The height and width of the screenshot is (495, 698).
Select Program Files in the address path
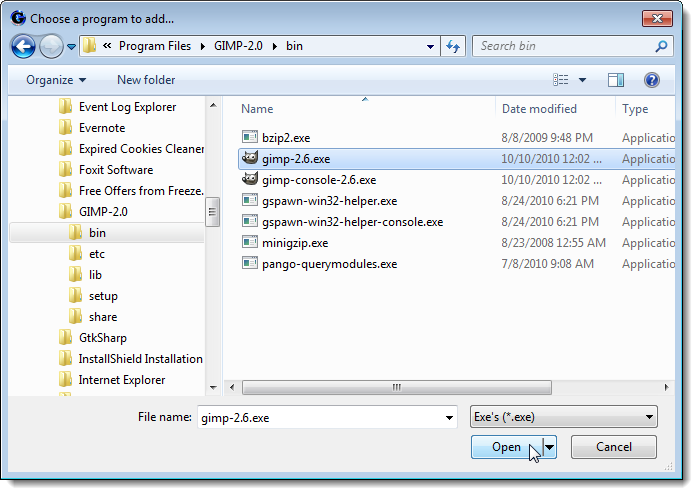pyautogui.click(x=154, y=46)
